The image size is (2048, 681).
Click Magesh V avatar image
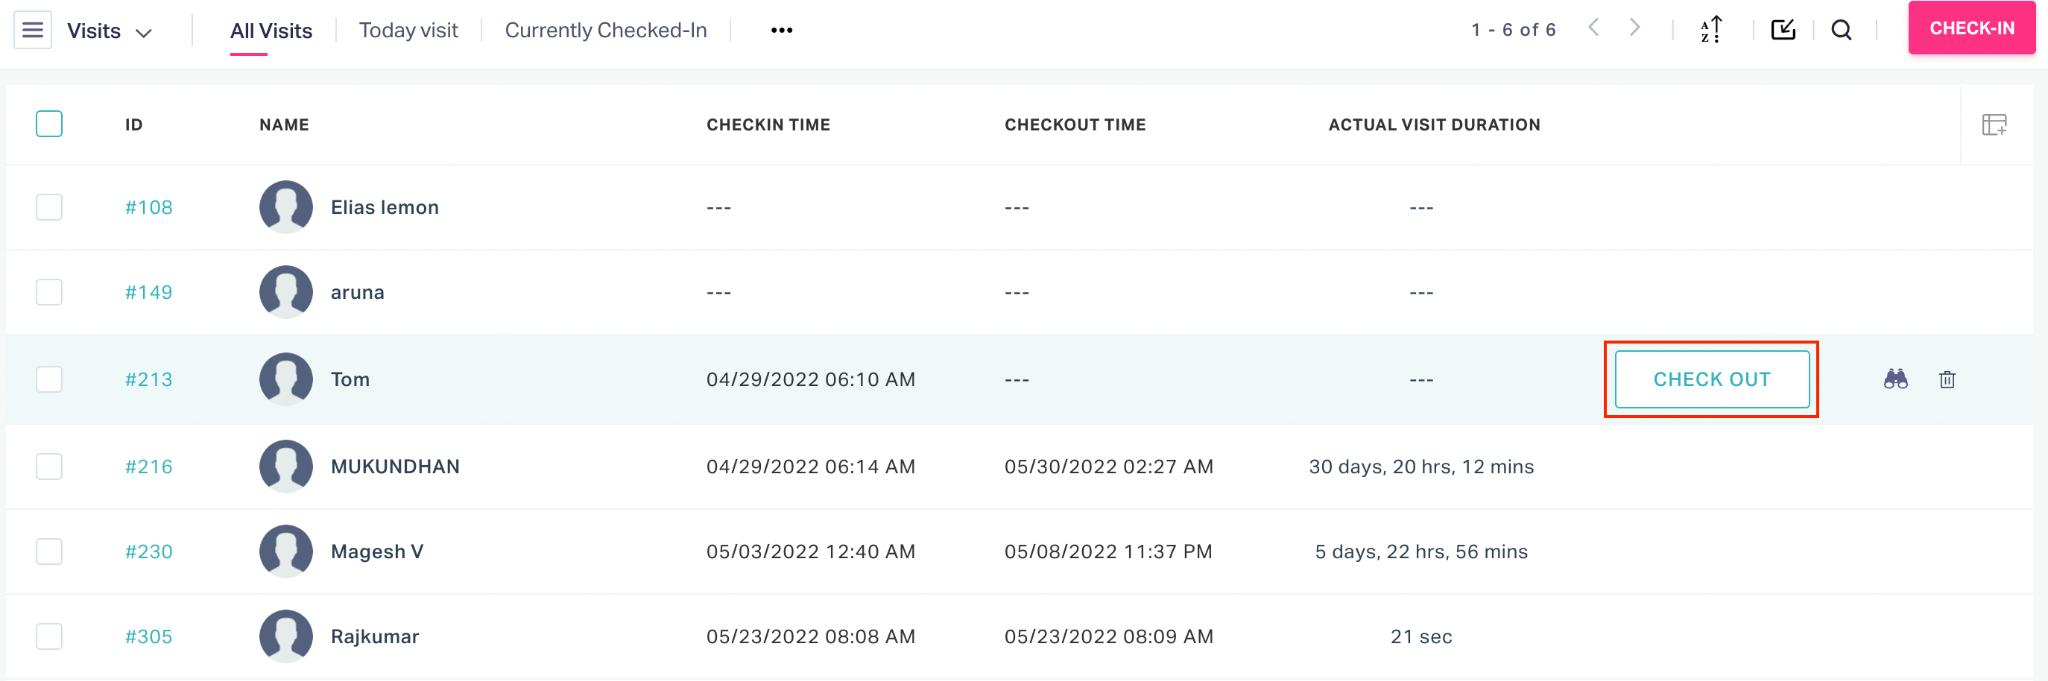coord(286,551)
